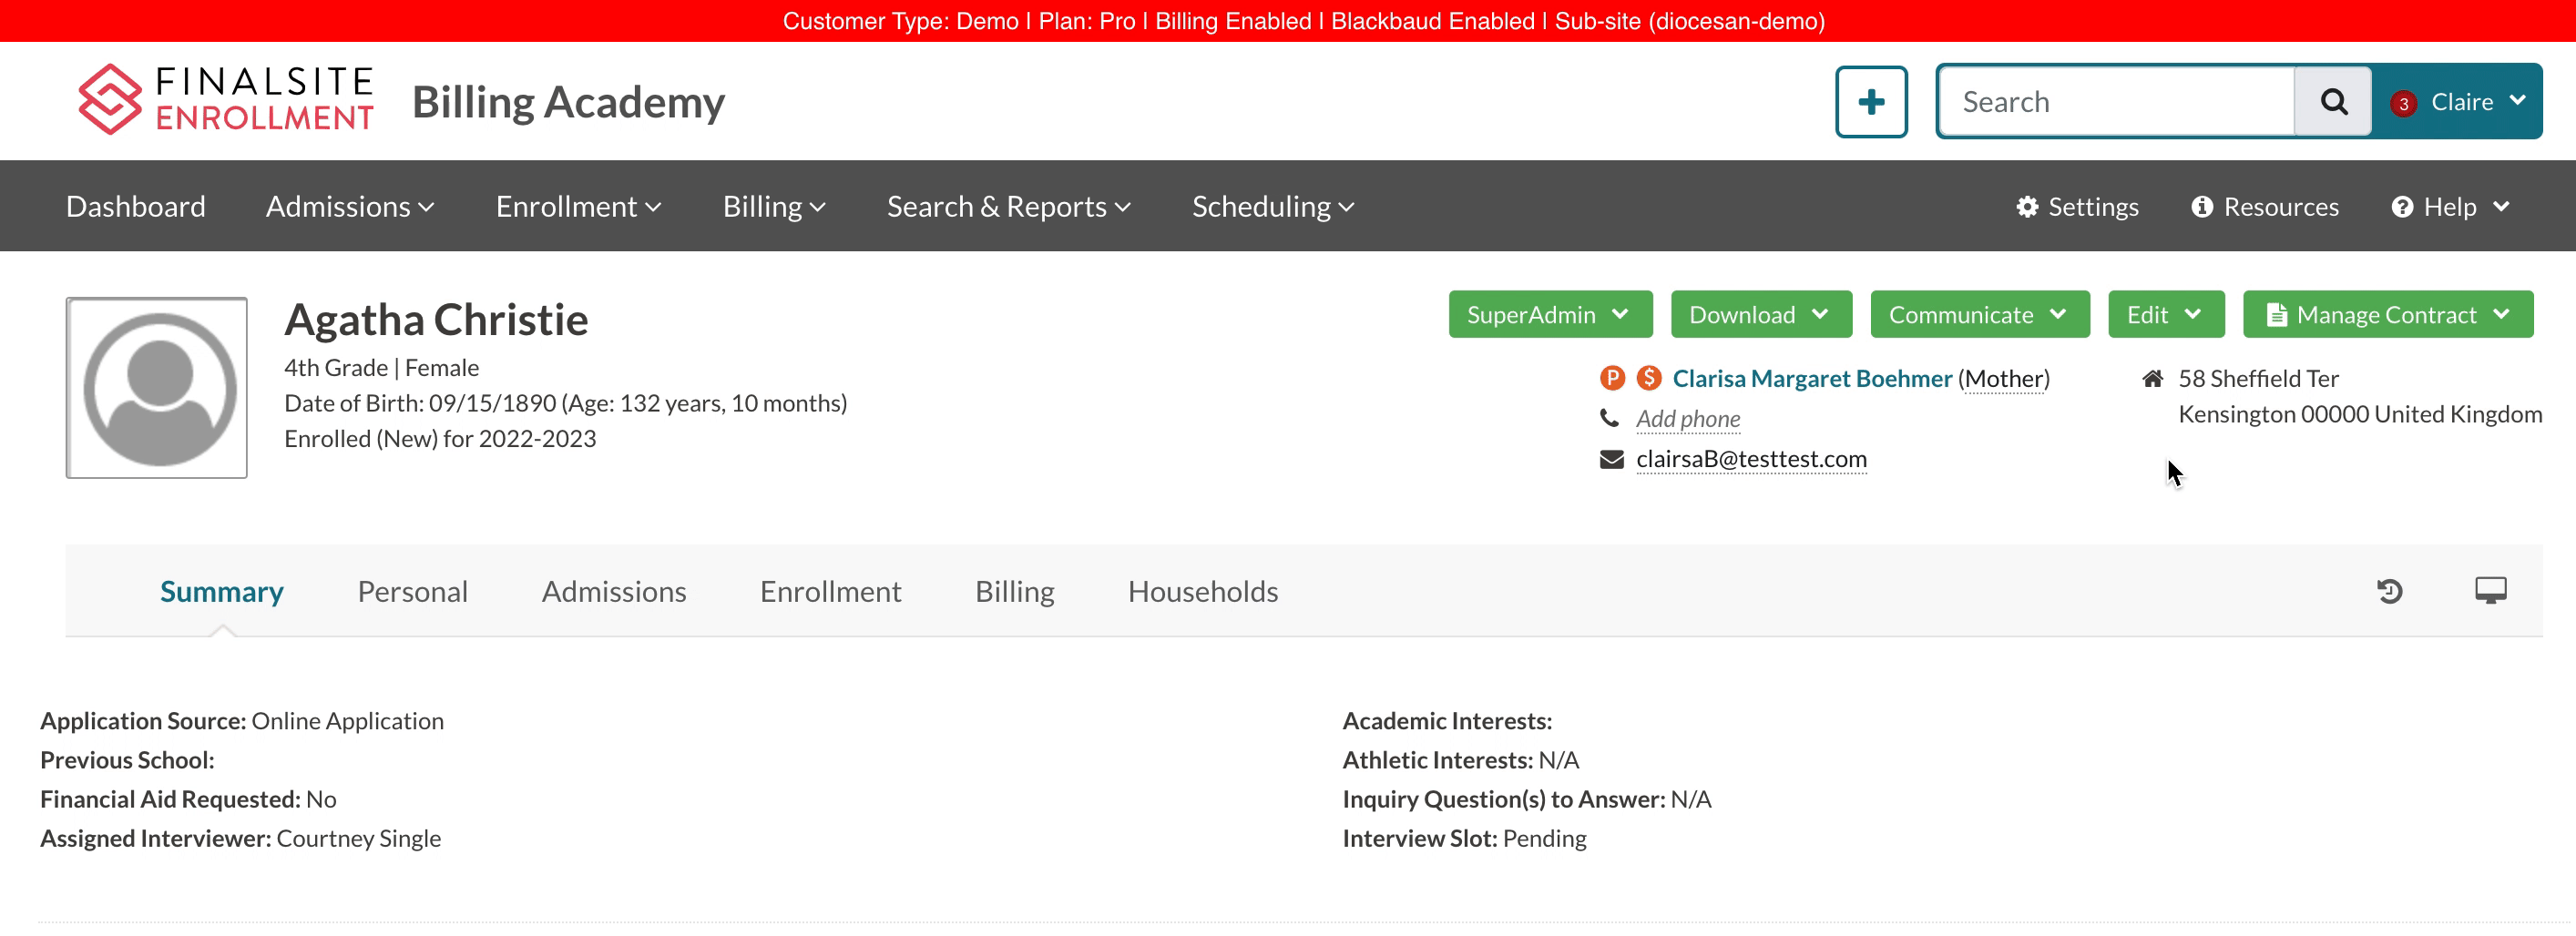Open the activity history clock icon

[2389, 591]
